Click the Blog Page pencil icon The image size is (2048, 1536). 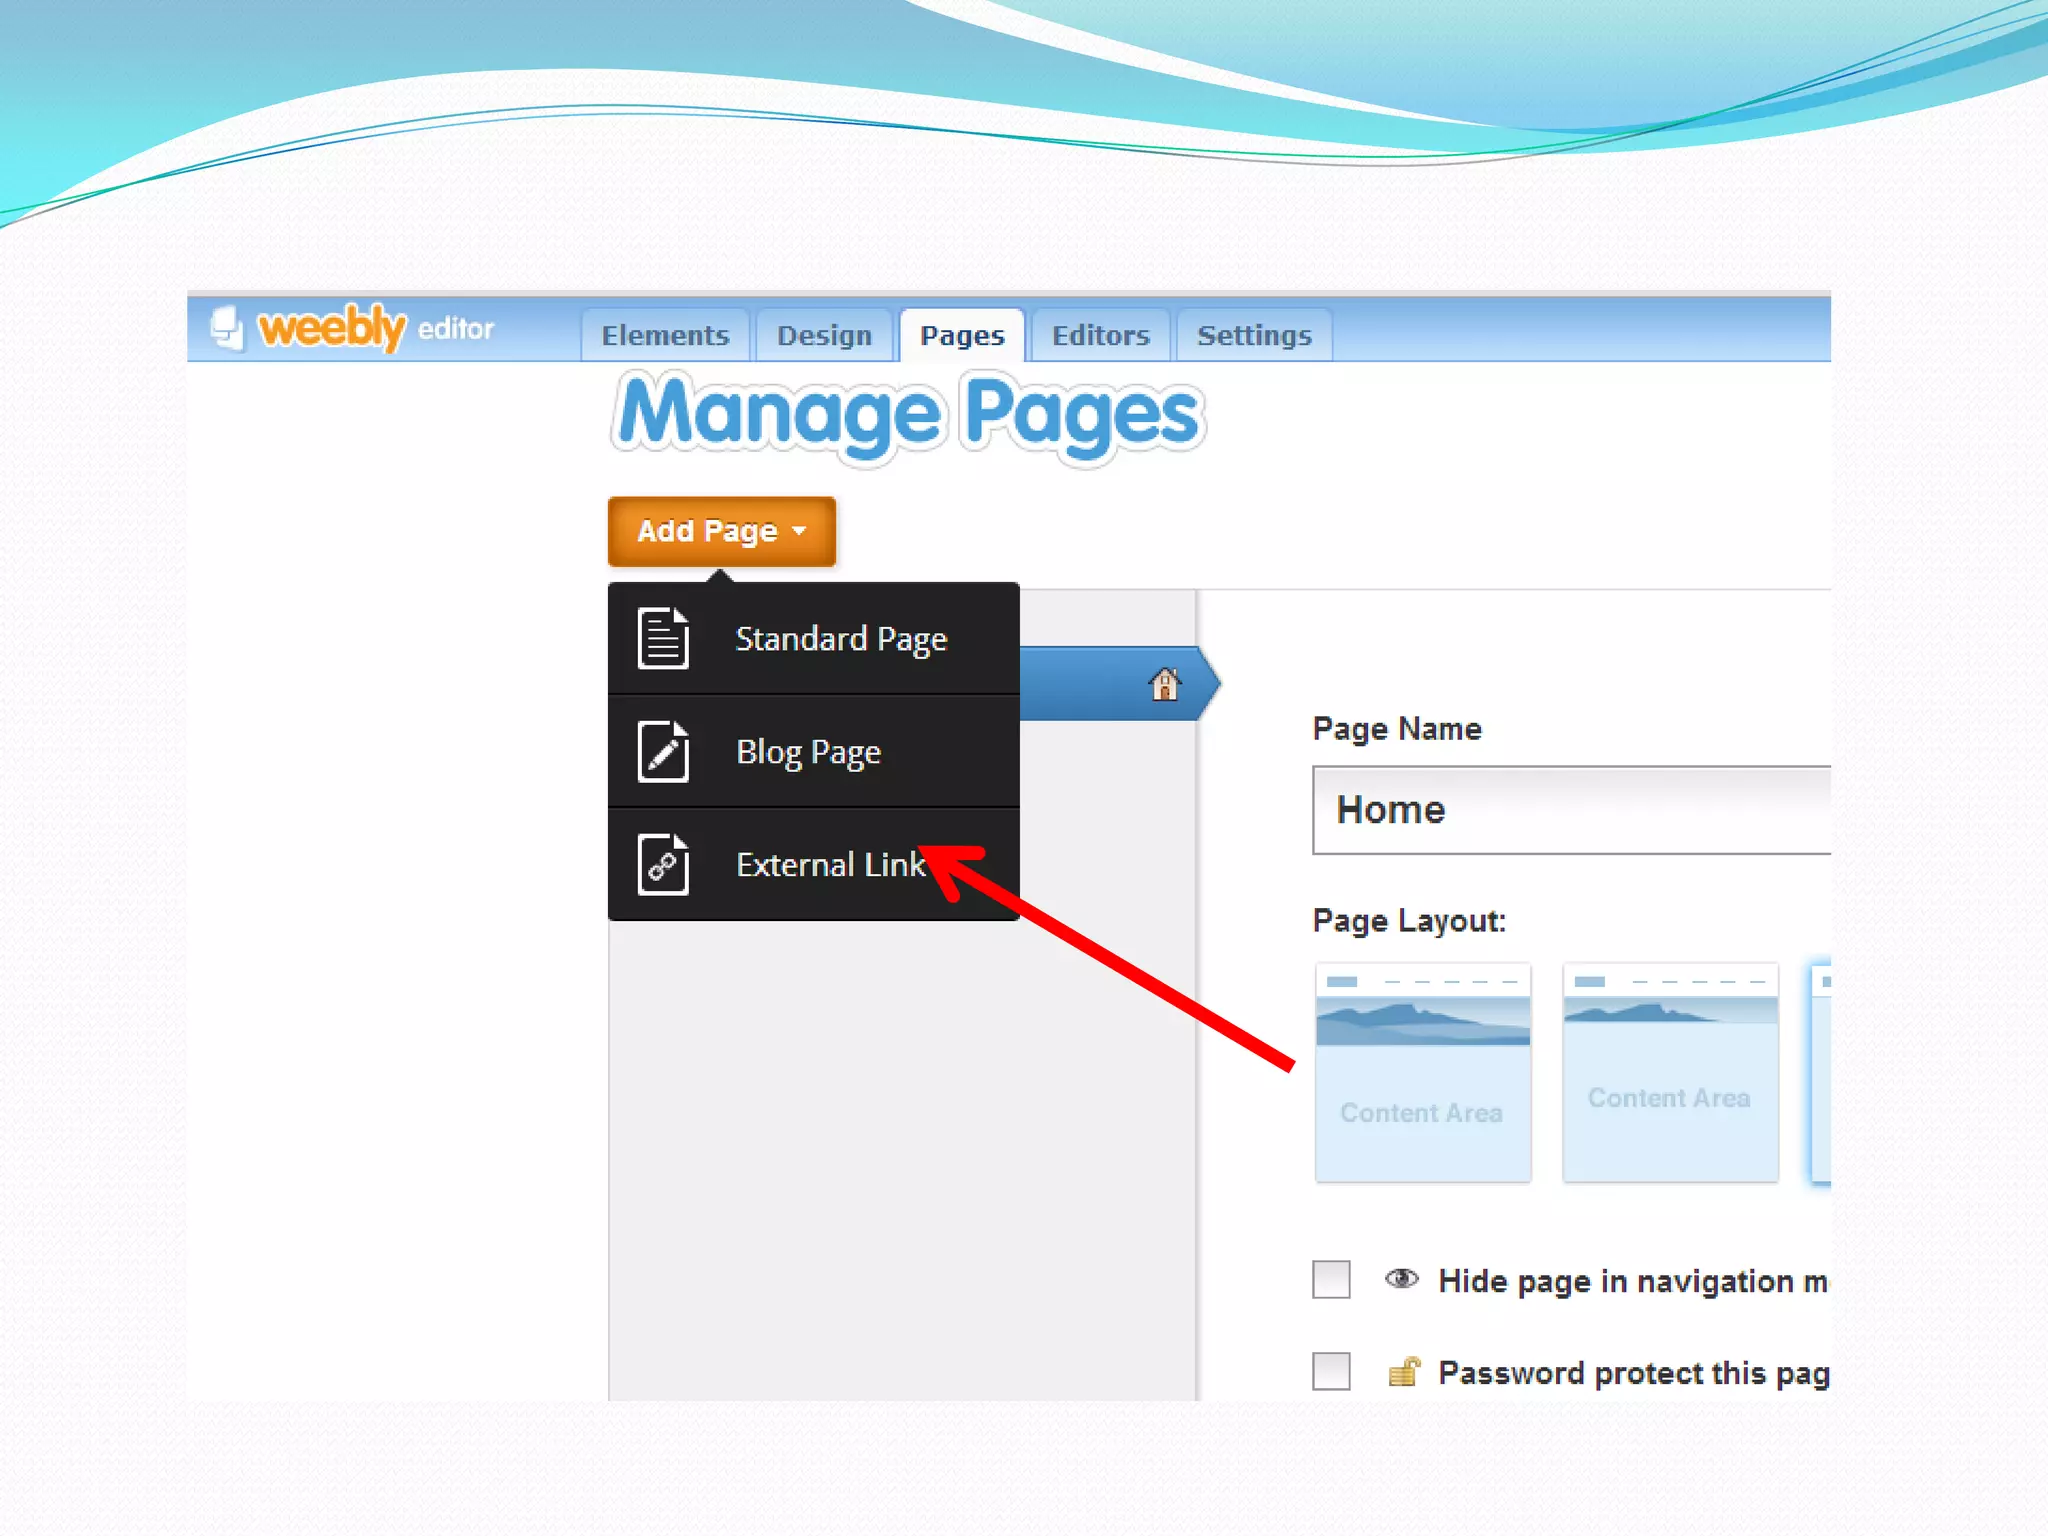click(x=663, y=751)
